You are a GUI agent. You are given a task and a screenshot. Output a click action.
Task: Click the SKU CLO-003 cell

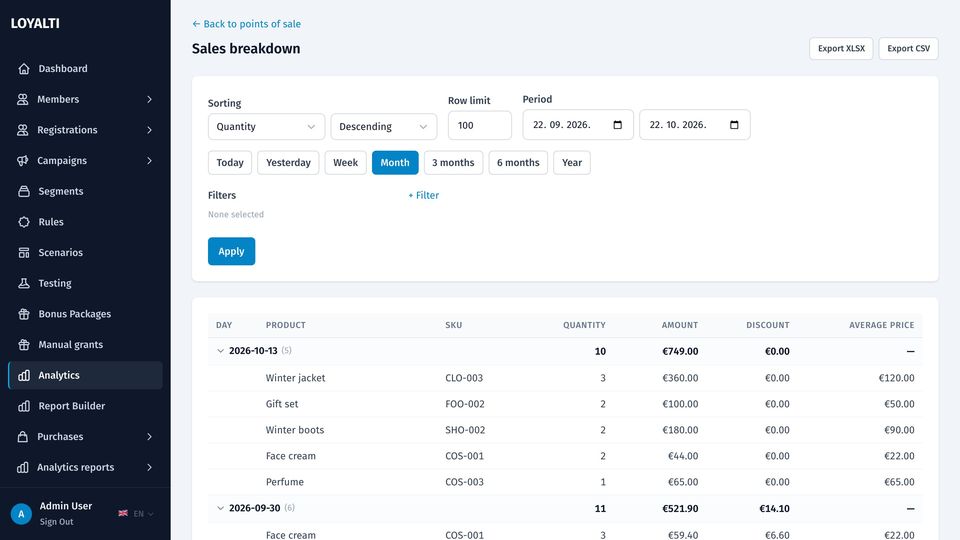(464, 378)
